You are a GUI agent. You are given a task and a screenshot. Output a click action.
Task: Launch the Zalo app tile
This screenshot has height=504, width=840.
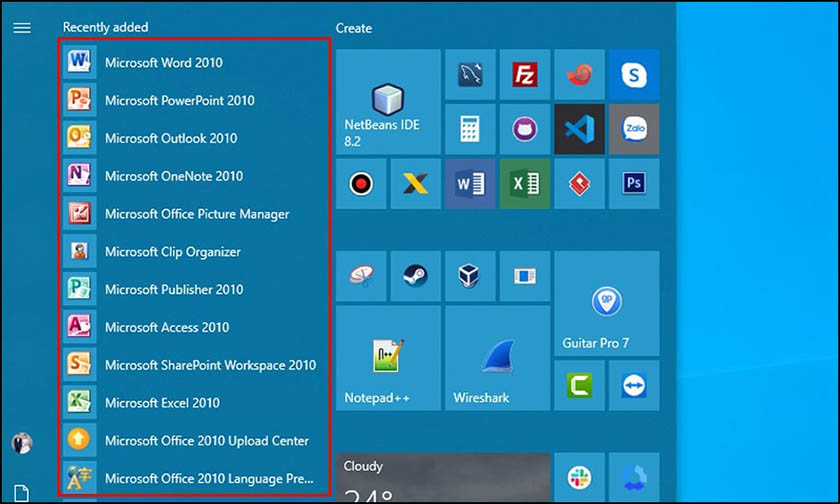pyautogui.click(x=633, y=129)
